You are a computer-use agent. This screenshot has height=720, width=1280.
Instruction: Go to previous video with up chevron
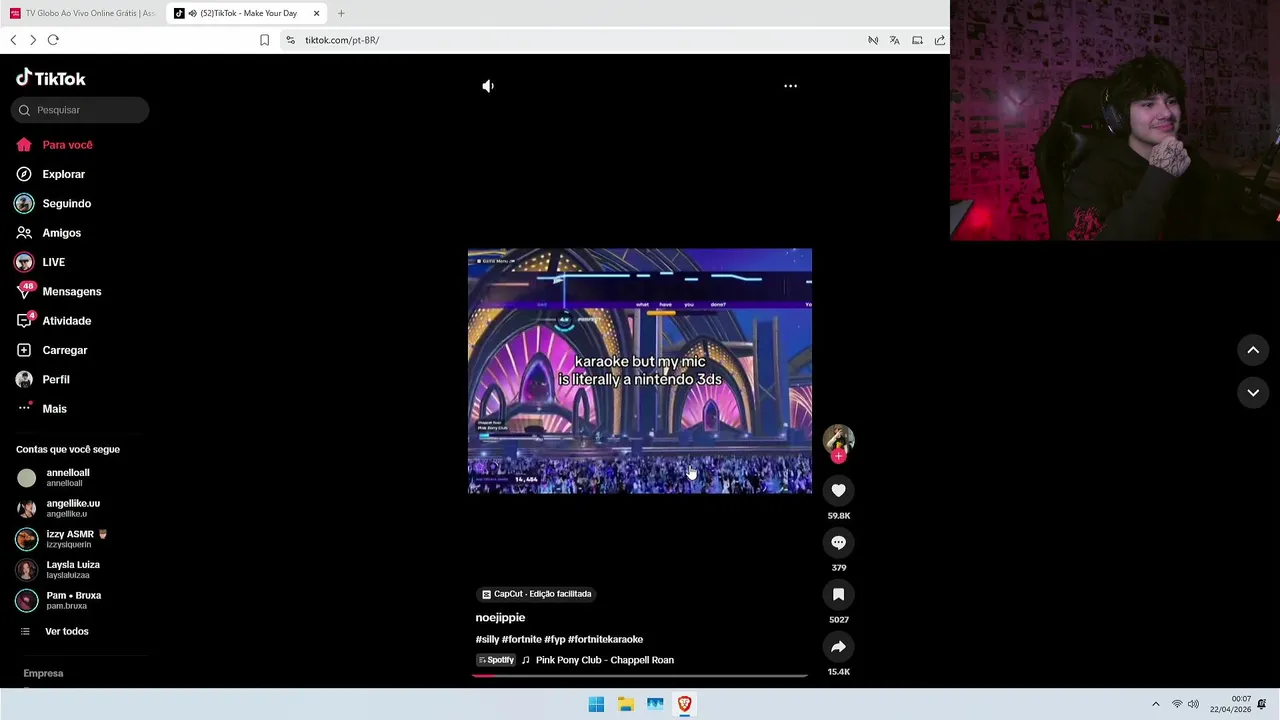[x=1253, y=350]
